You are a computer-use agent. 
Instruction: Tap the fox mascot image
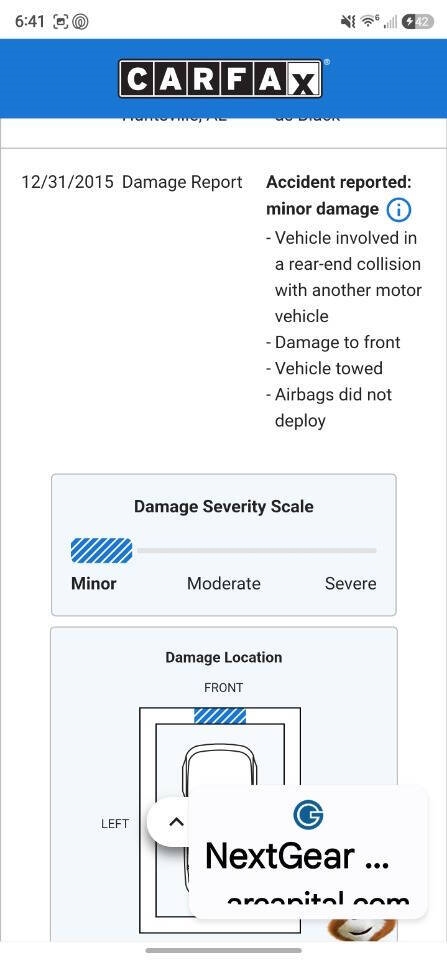(362, 929)
